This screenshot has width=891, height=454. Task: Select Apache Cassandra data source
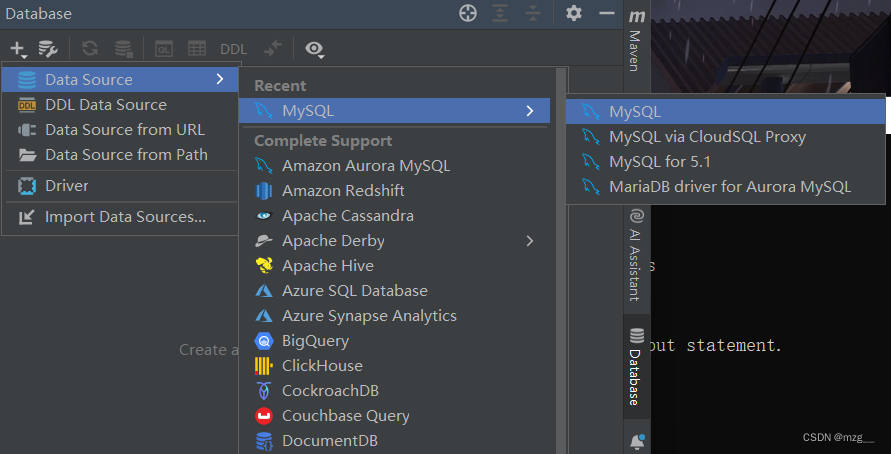pyautogui.click(x=394, y=216)
